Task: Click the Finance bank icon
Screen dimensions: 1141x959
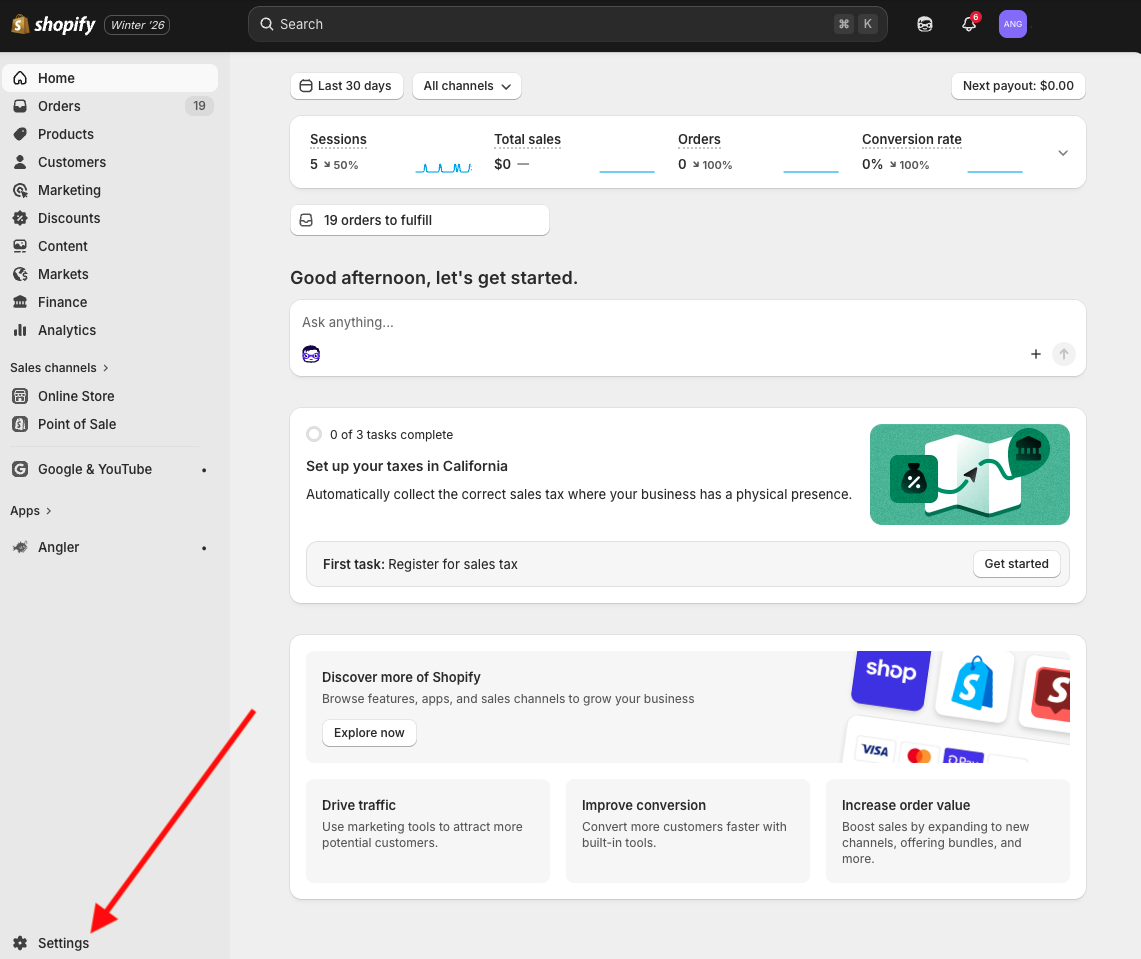Action: [20, 302]
